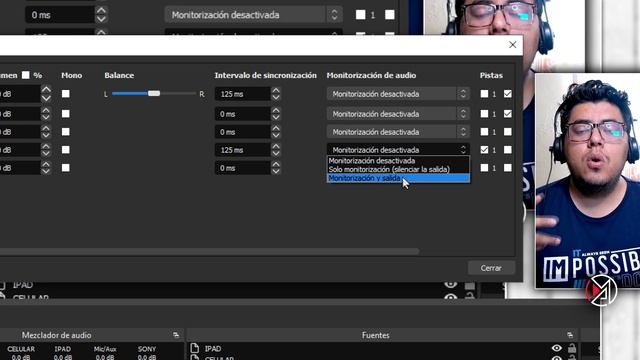The height and width of the screenshot is (360, 640).
Task: Click the 0 ms sync field in last row
Action: [x=243, y=168]
